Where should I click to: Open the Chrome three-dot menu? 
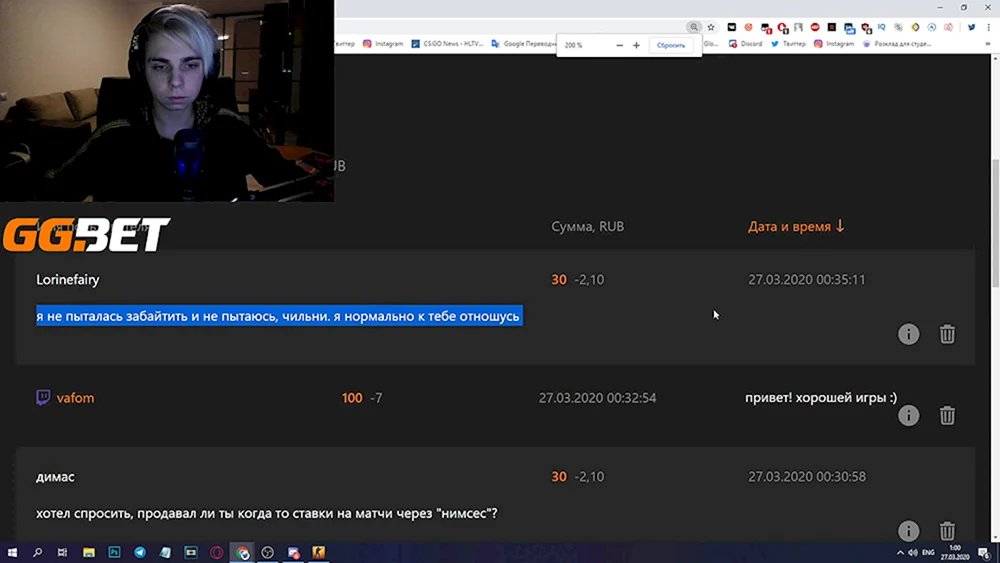pos(988,27)
